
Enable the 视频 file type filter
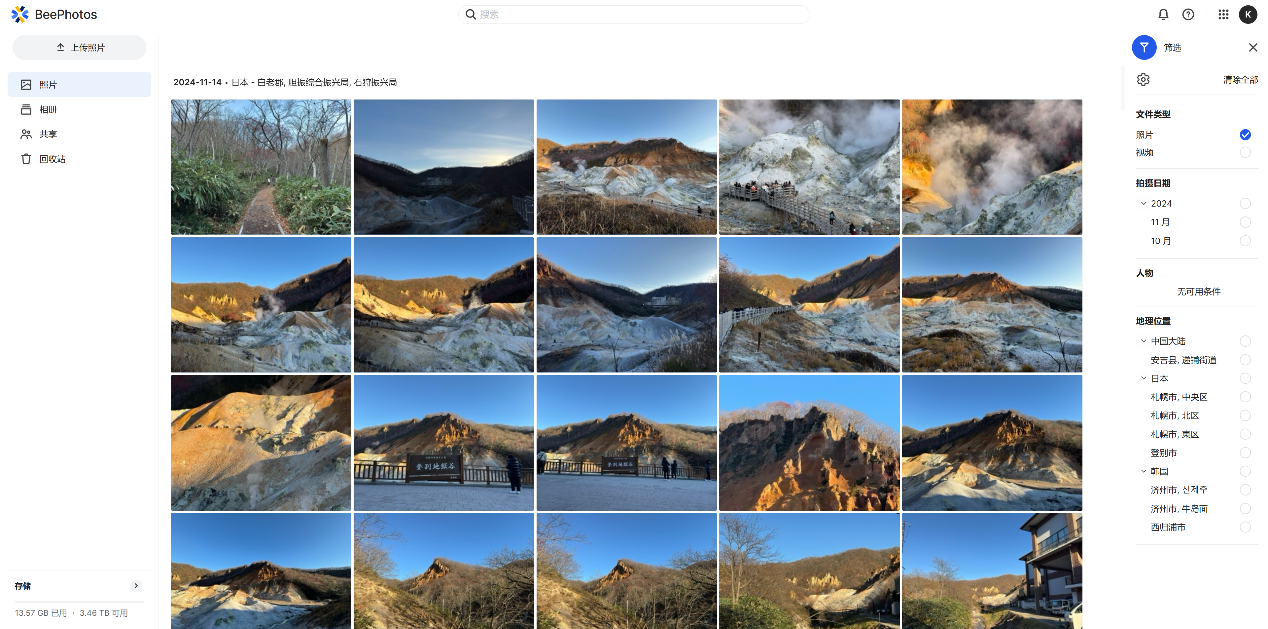(1245, 152)
